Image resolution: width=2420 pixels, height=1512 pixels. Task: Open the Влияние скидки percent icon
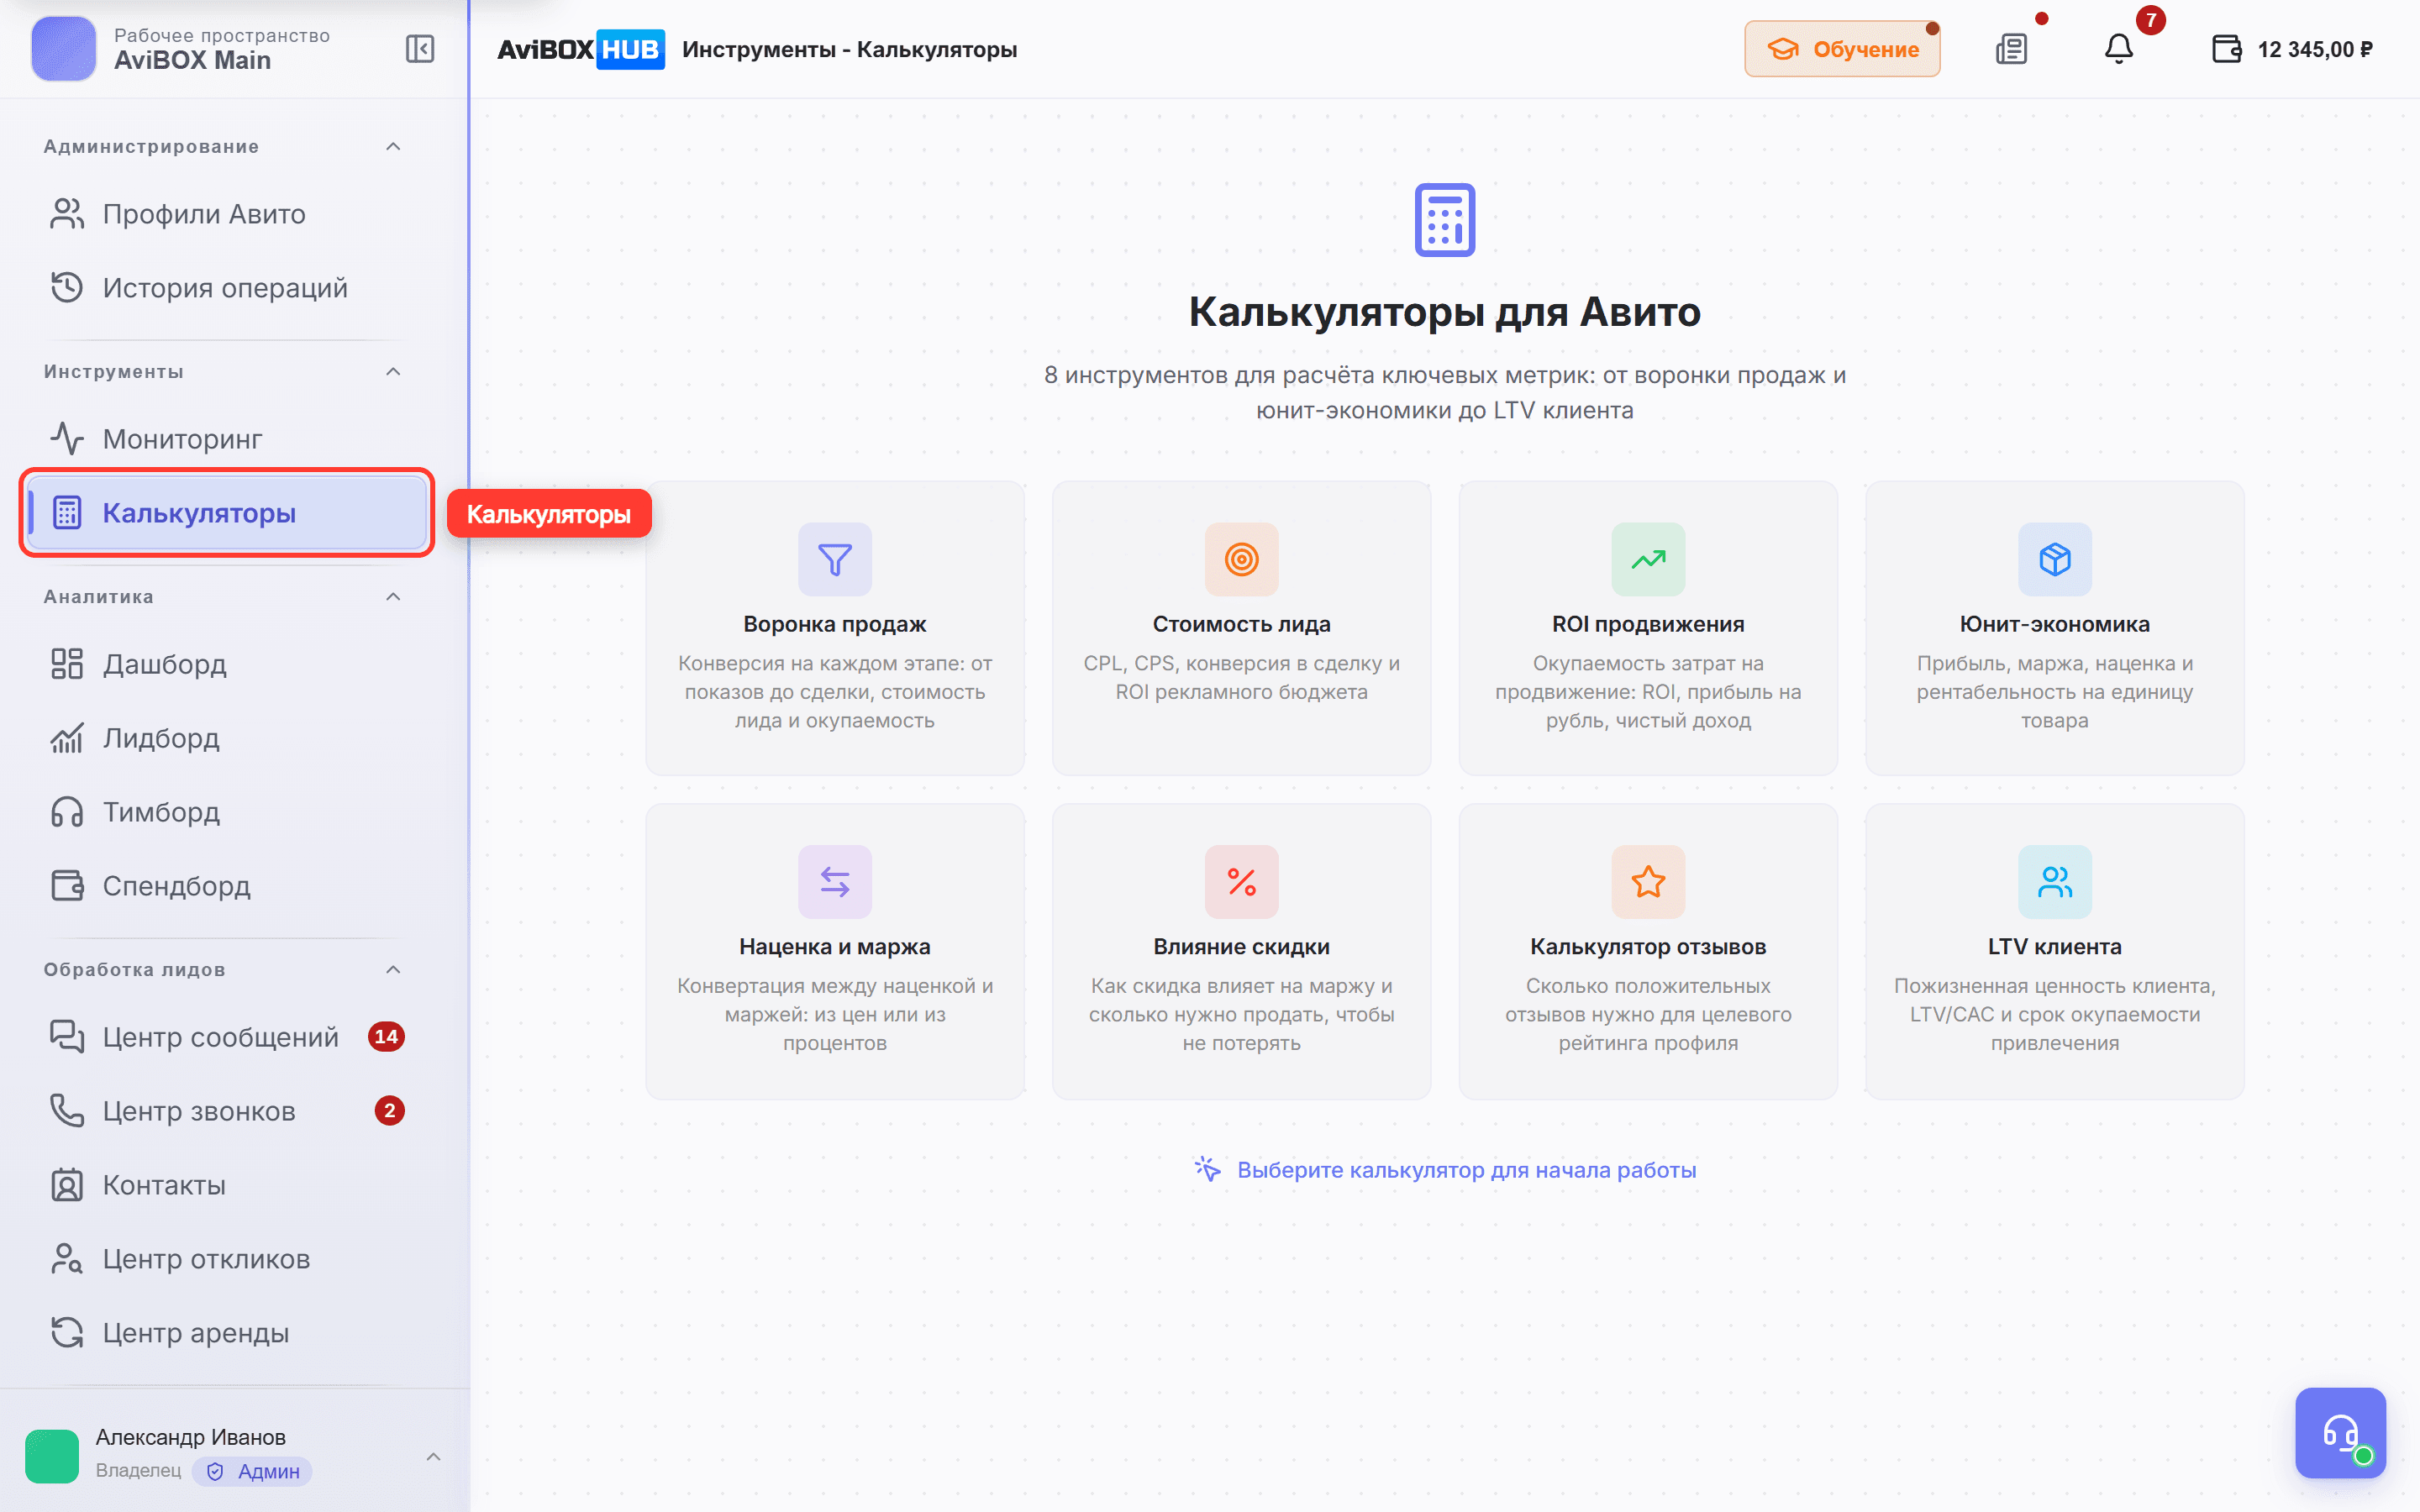(x=1241, y=882)
